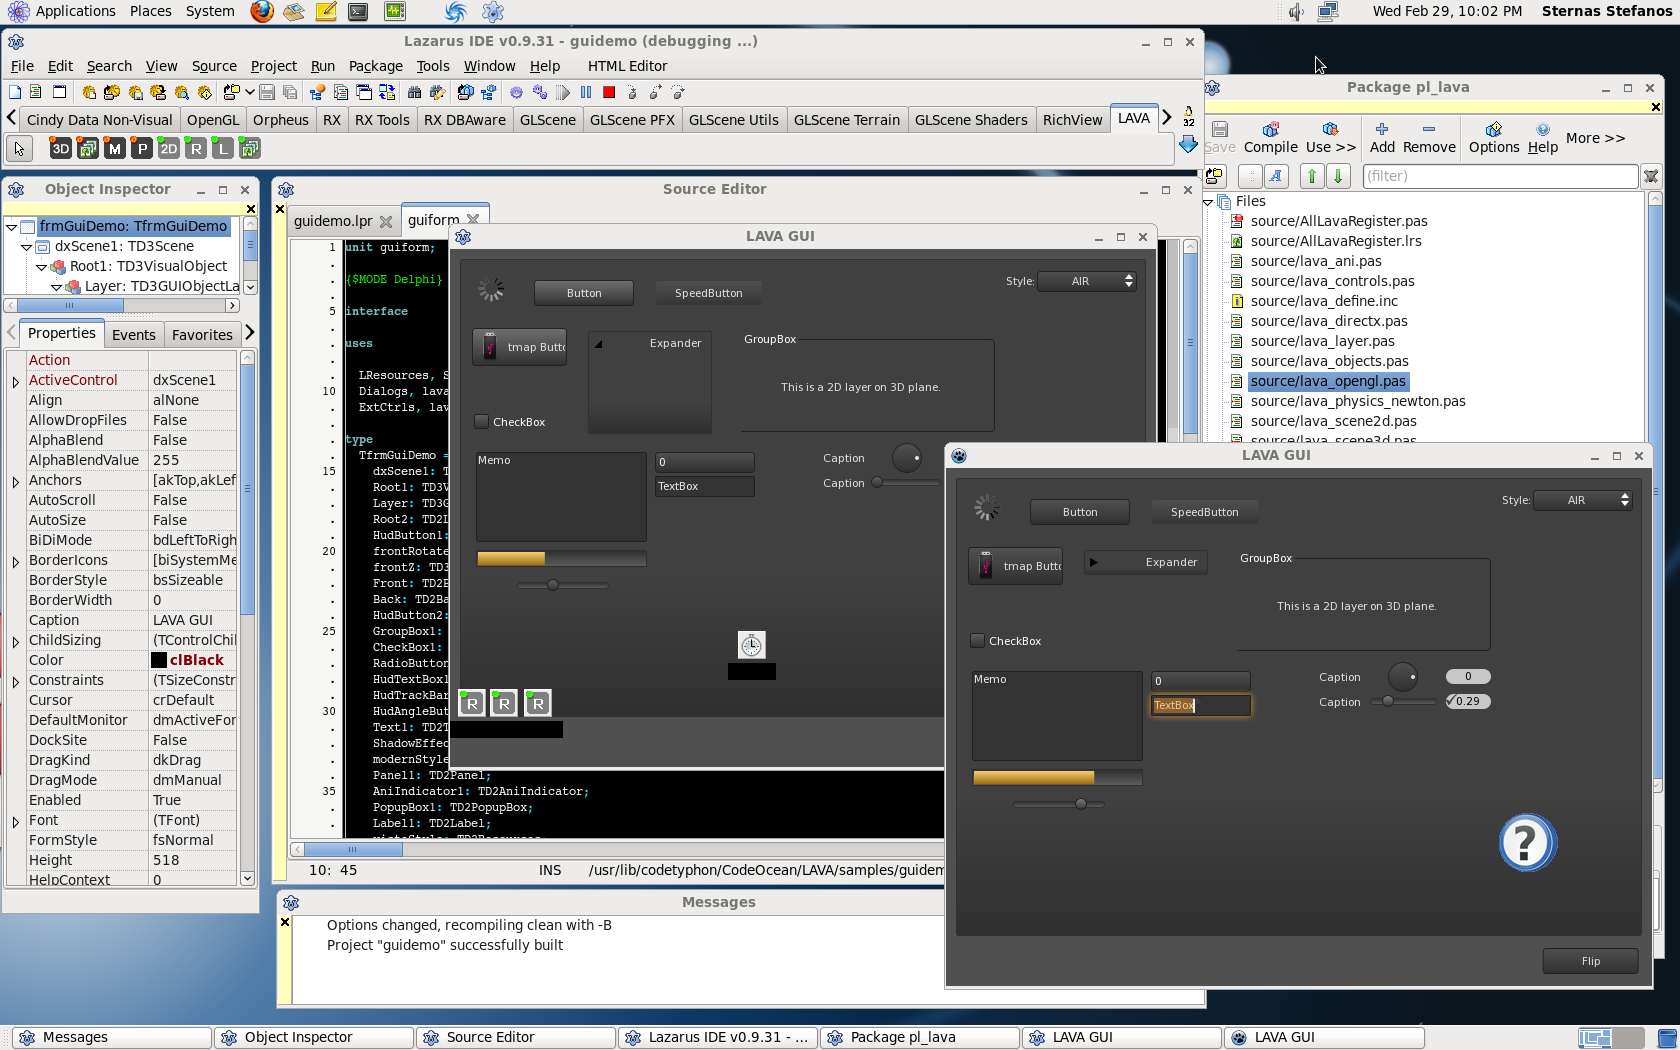
Task: Click Button in front LAVA GUI window
Action: click(x=1080, y=512)
